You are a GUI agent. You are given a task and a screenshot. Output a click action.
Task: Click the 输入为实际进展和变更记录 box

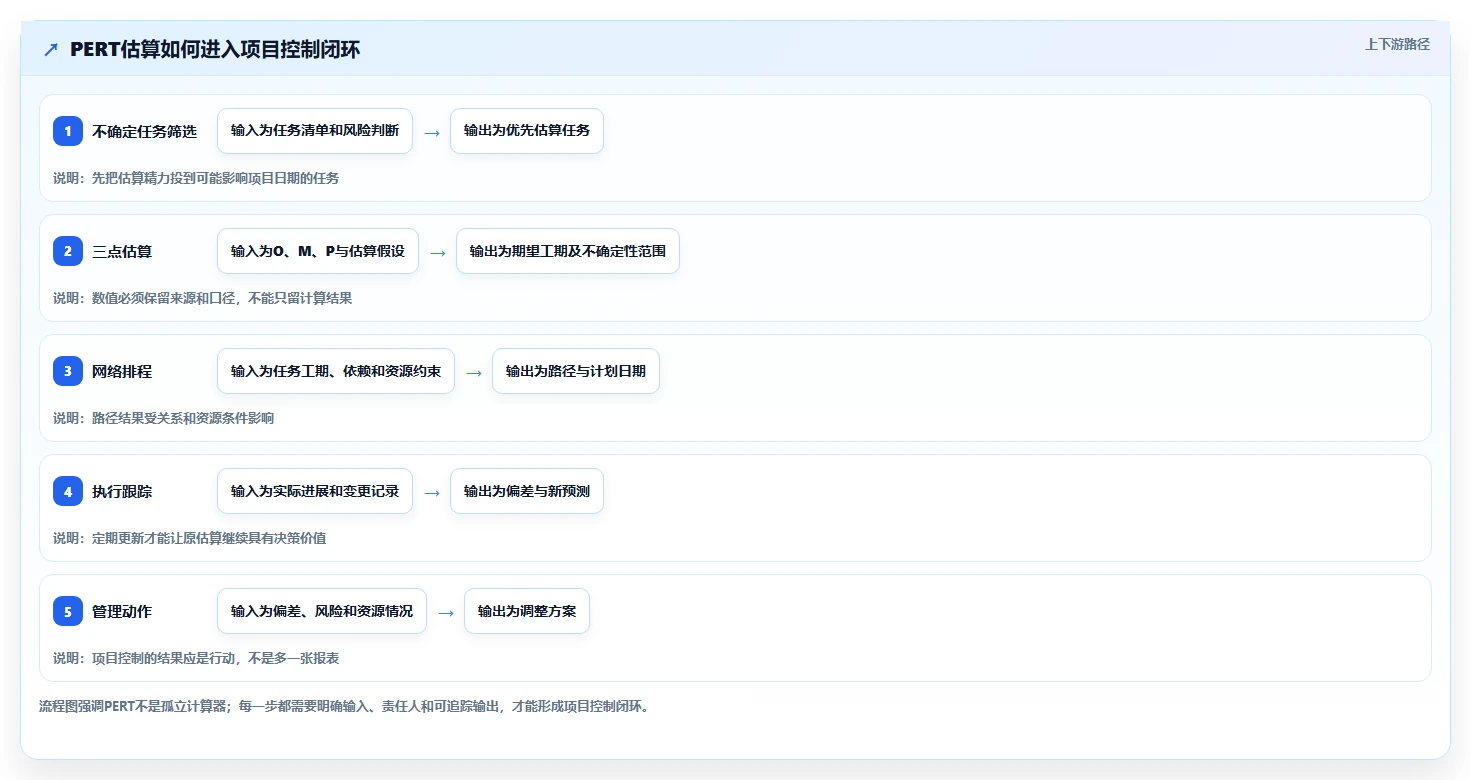point(315,491)
